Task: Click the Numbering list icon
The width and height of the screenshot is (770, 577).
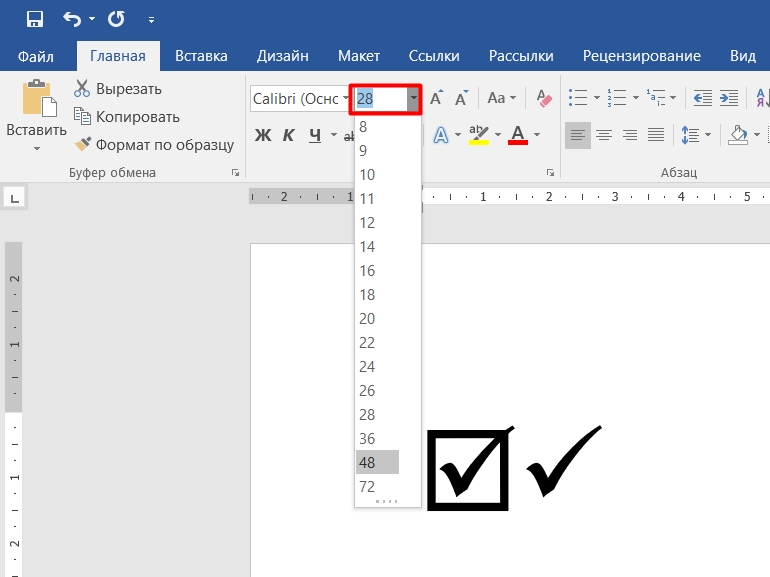Action: [616, 98]
